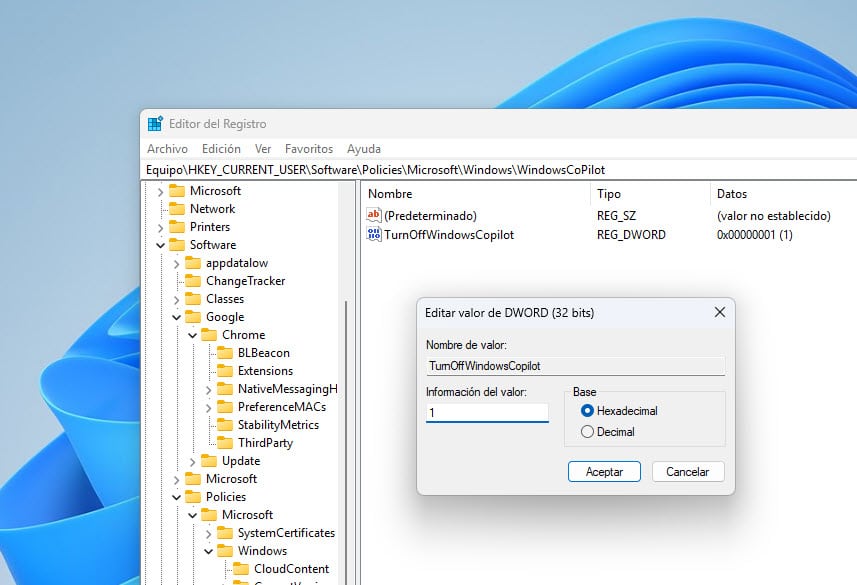Viewport: 857px width, 585px height.
Task: Click the Información del valor field
Action: tap(487, 413)
